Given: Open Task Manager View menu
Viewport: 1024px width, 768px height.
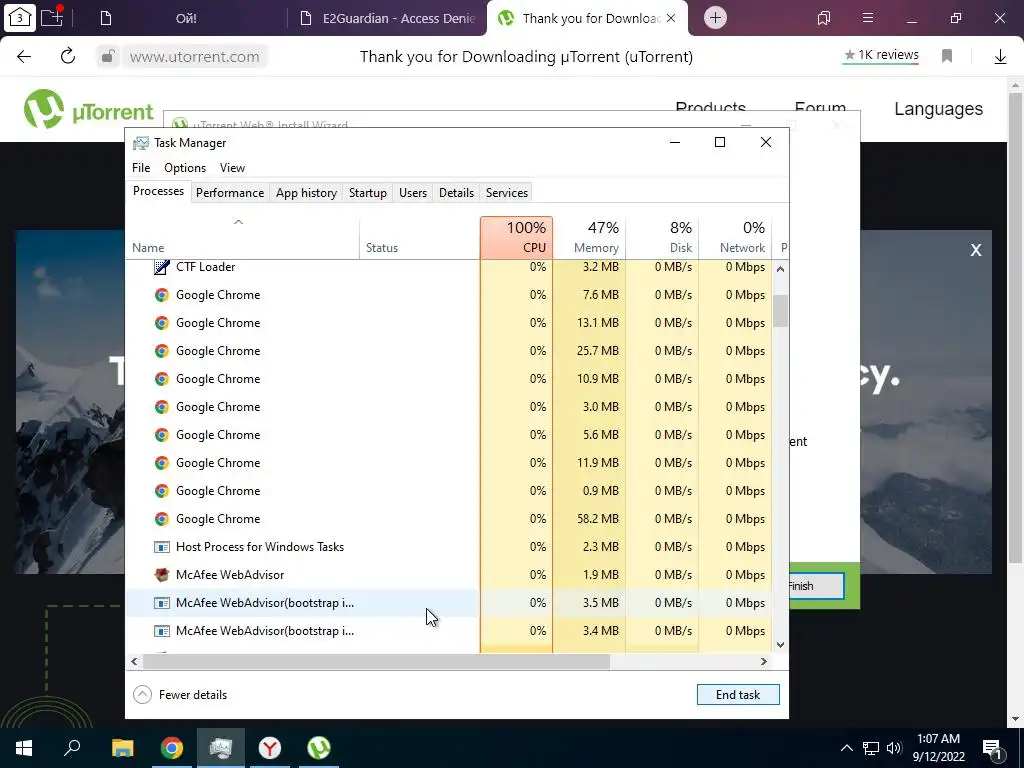Looking at the screenshot, I should pos(232,168).
